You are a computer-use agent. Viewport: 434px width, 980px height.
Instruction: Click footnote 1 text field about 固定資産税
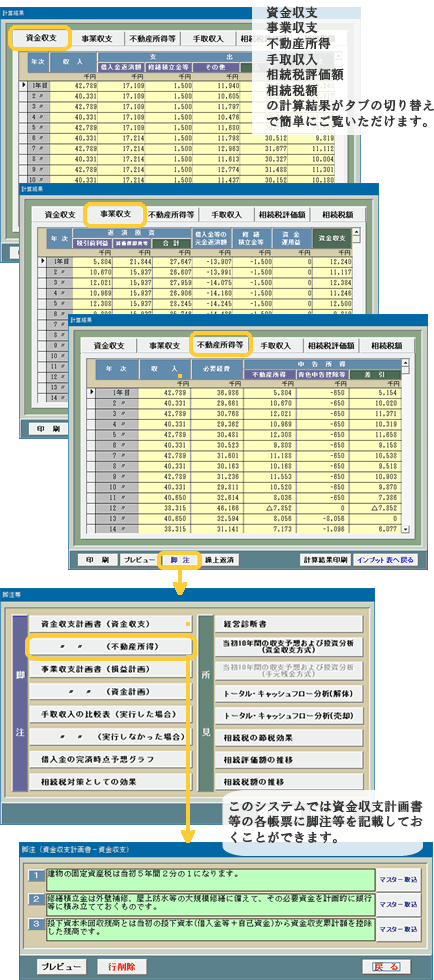coord(210,879)
